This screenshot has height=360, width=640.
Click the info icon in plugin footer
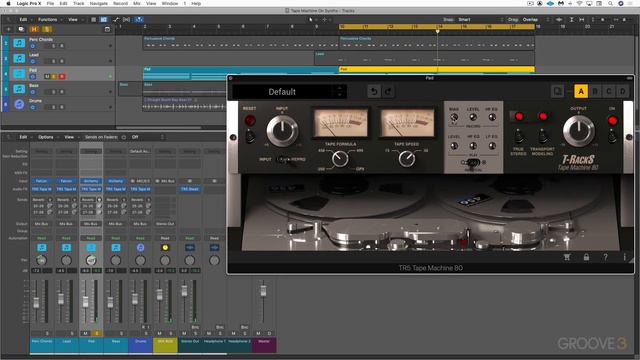[624, 257]
